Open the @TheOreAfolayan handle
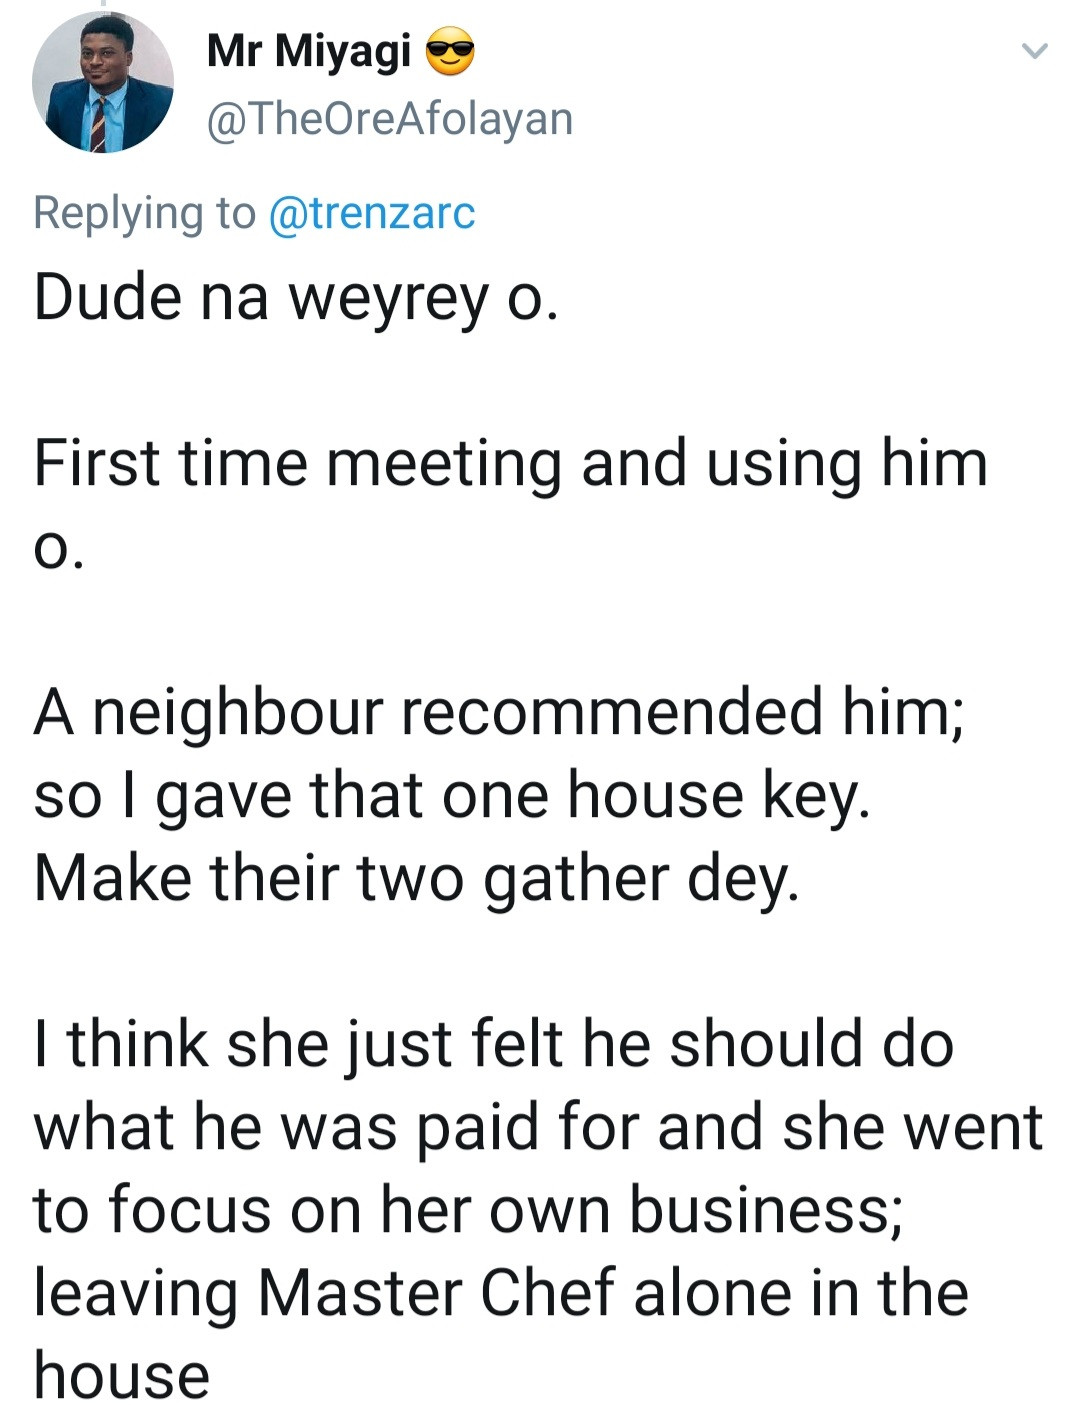Viewport: 1080px width, 1405px height. coord(390,118)
